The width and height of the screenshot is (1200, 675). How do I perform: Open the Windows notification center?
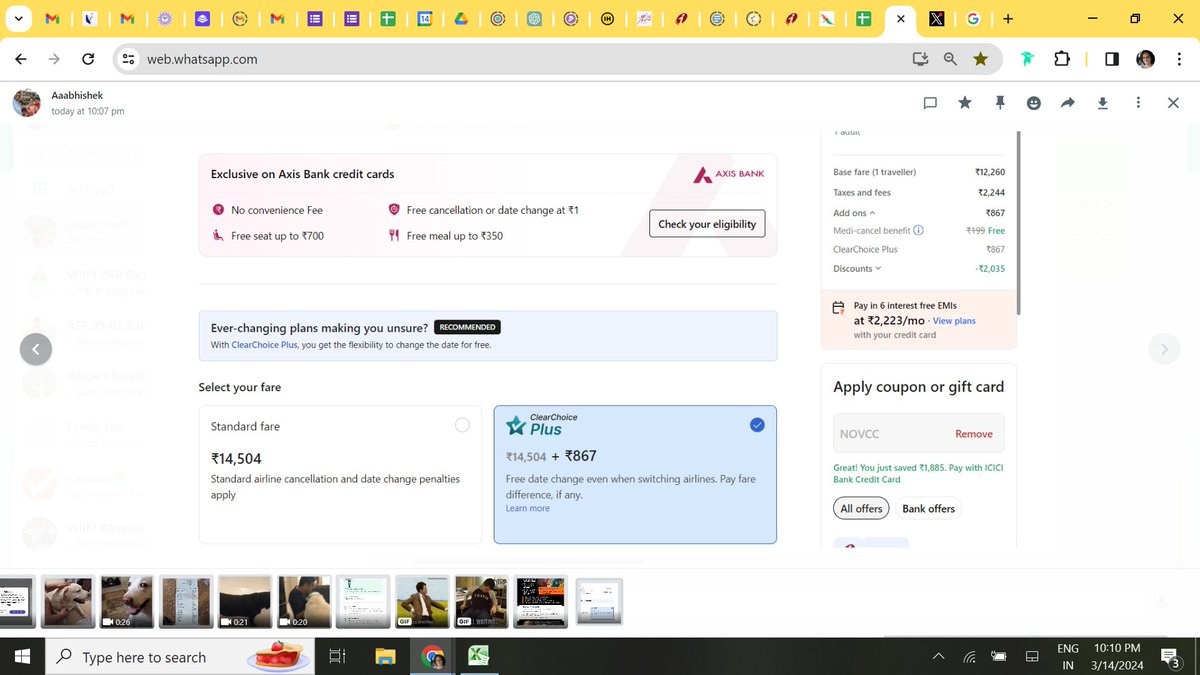pos(1172,657)
